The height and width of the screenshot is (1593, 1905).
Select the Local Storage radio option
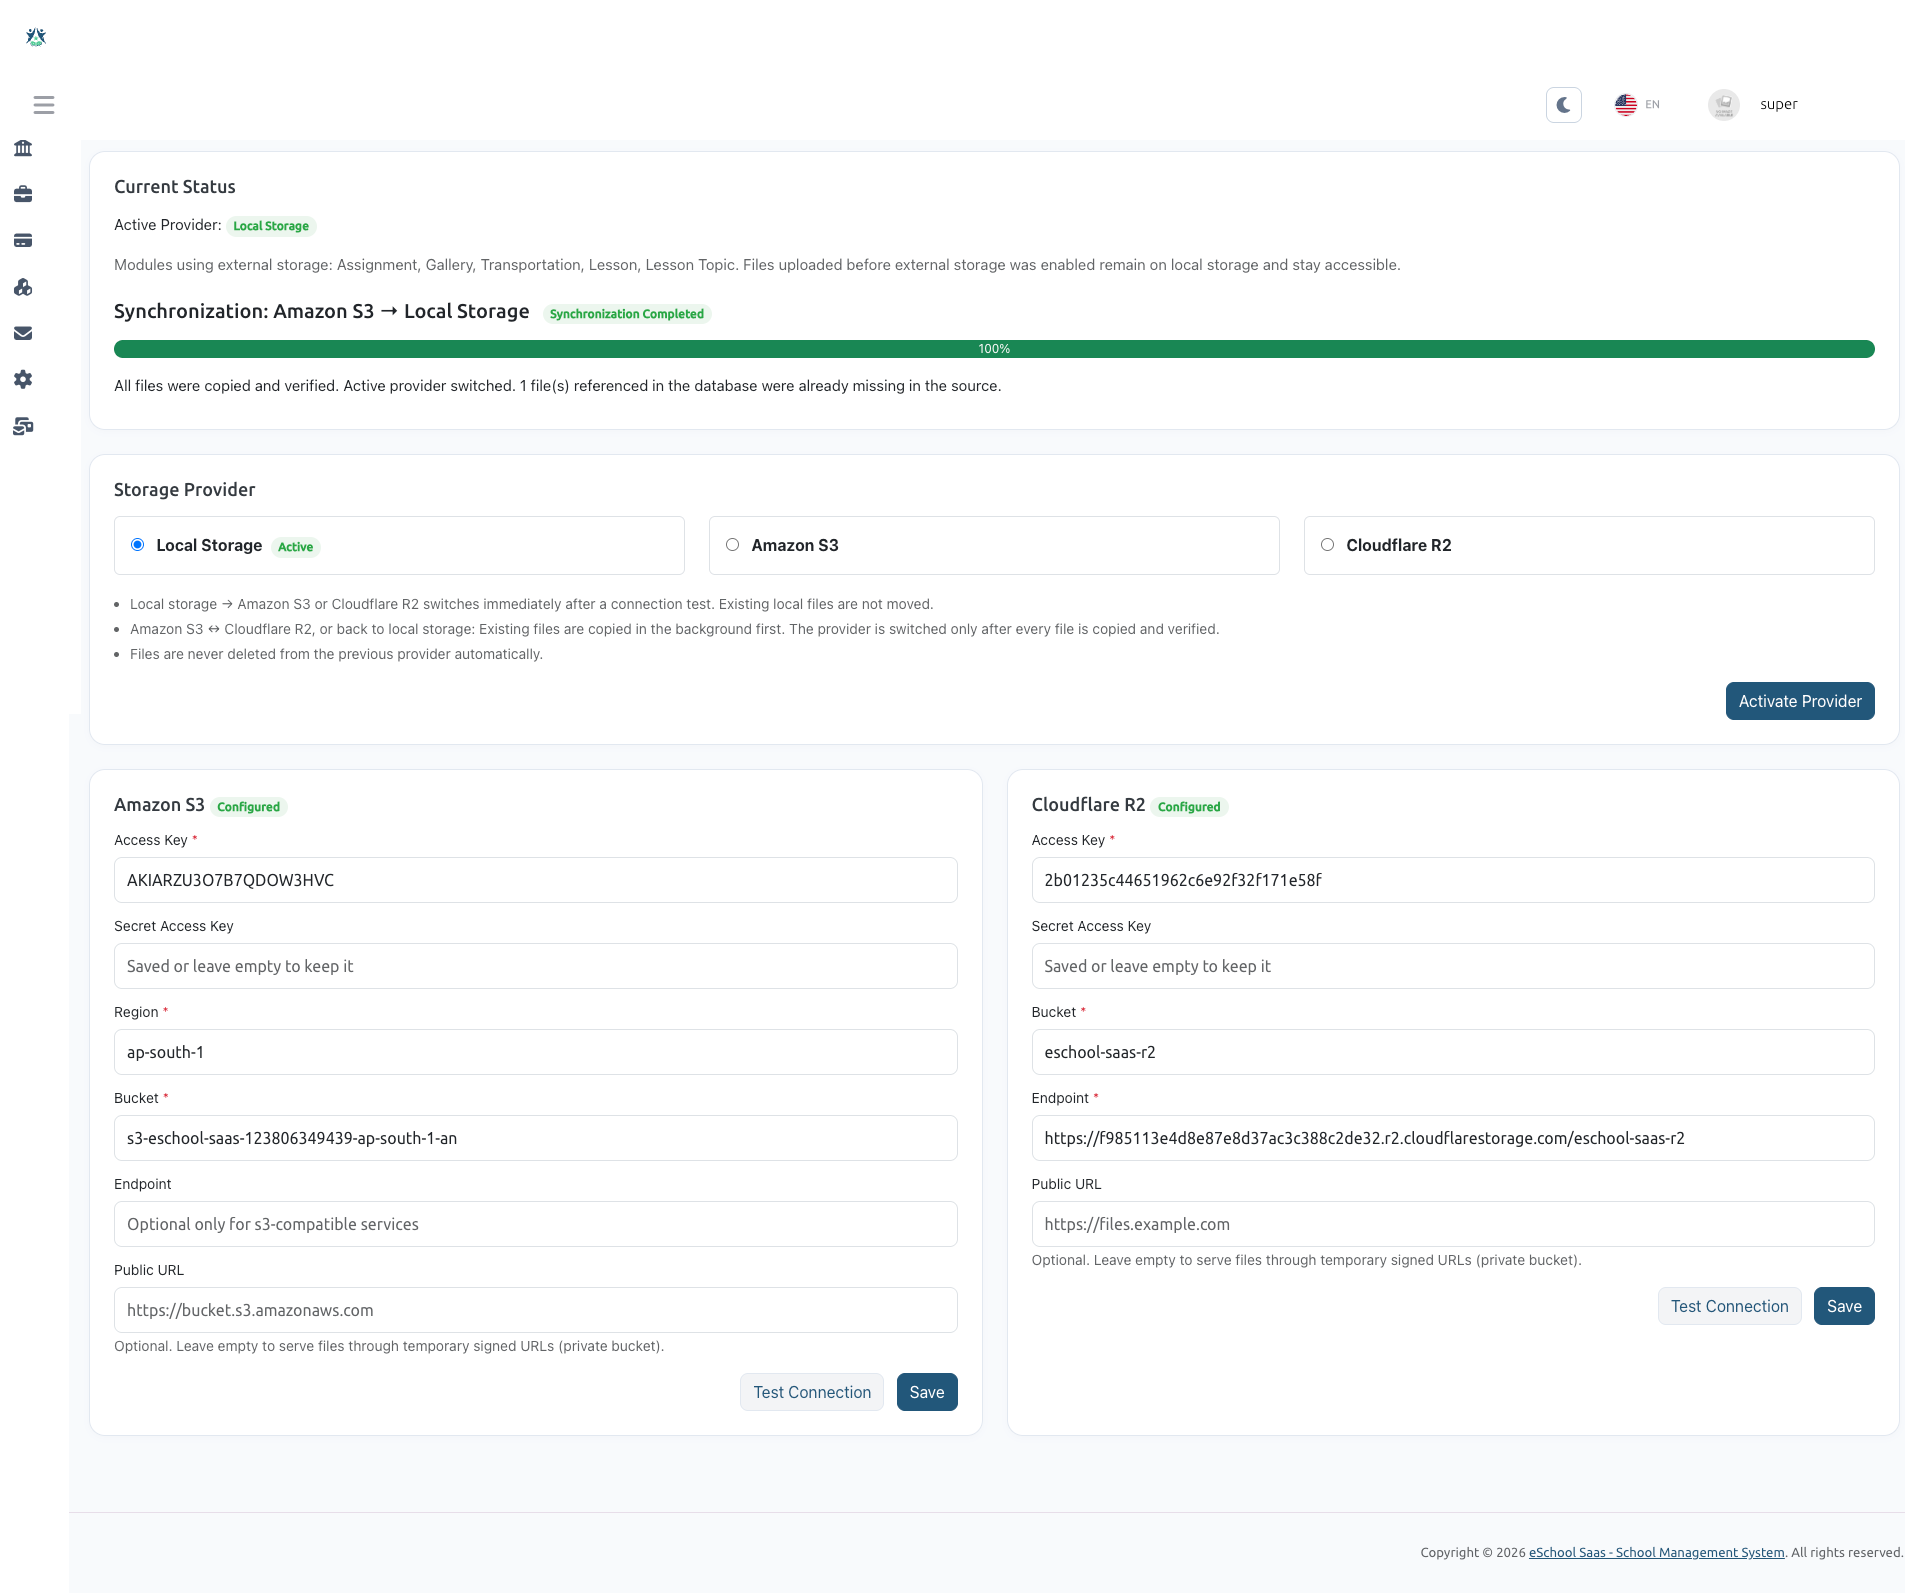coord(138,545)
